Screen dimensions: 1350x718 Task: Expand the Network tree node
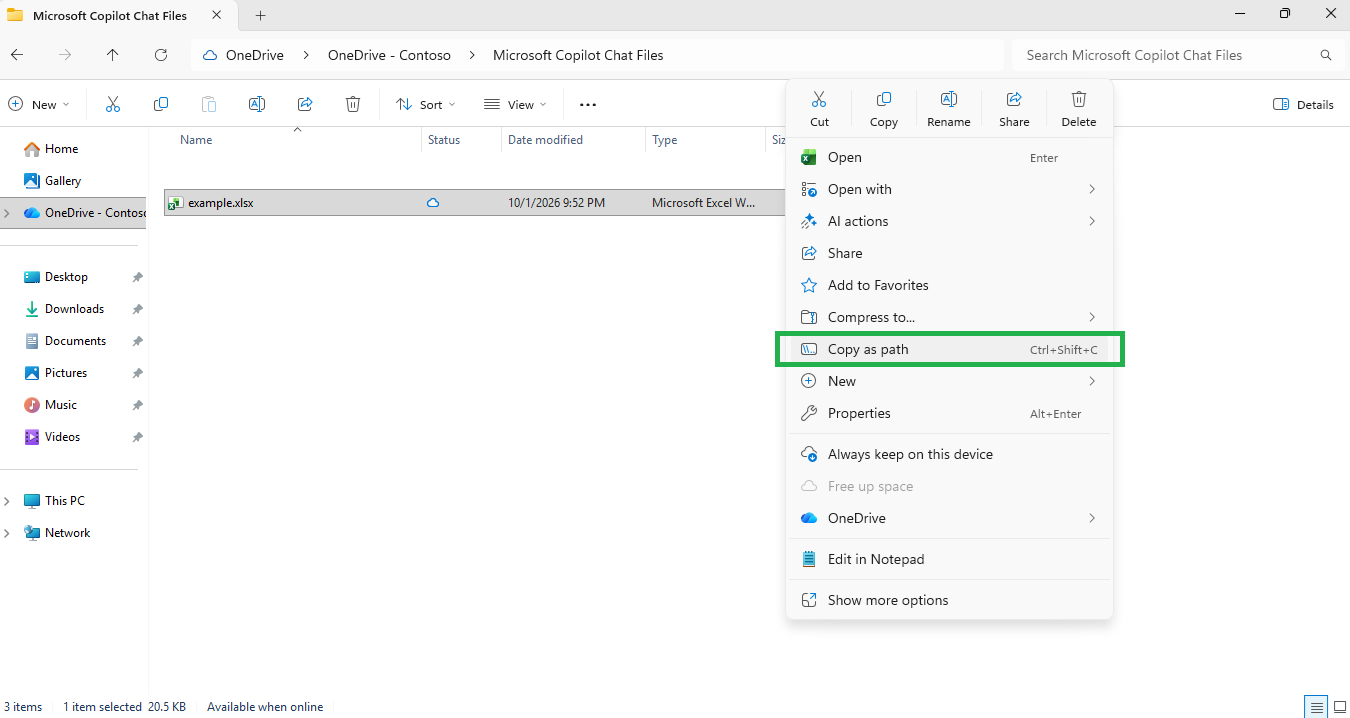click(7, 533)
